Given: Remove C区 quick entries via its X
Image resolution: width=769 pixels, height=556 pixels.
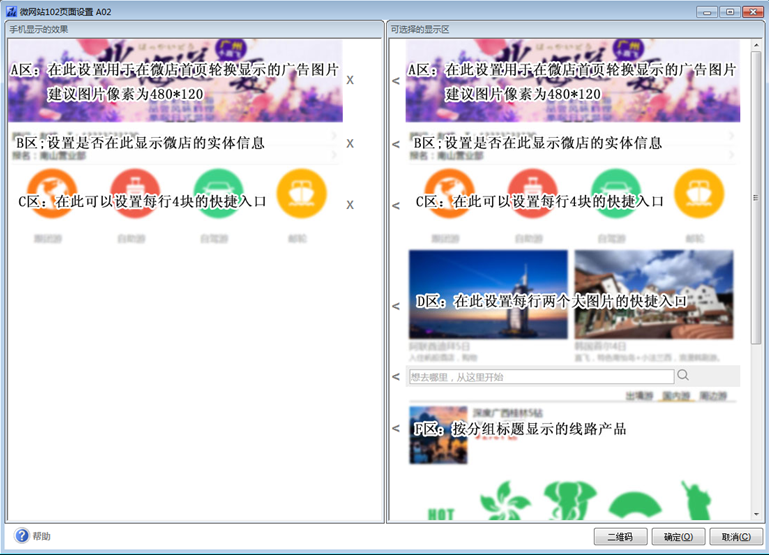Looking at the screenshot, I should 350,205.
